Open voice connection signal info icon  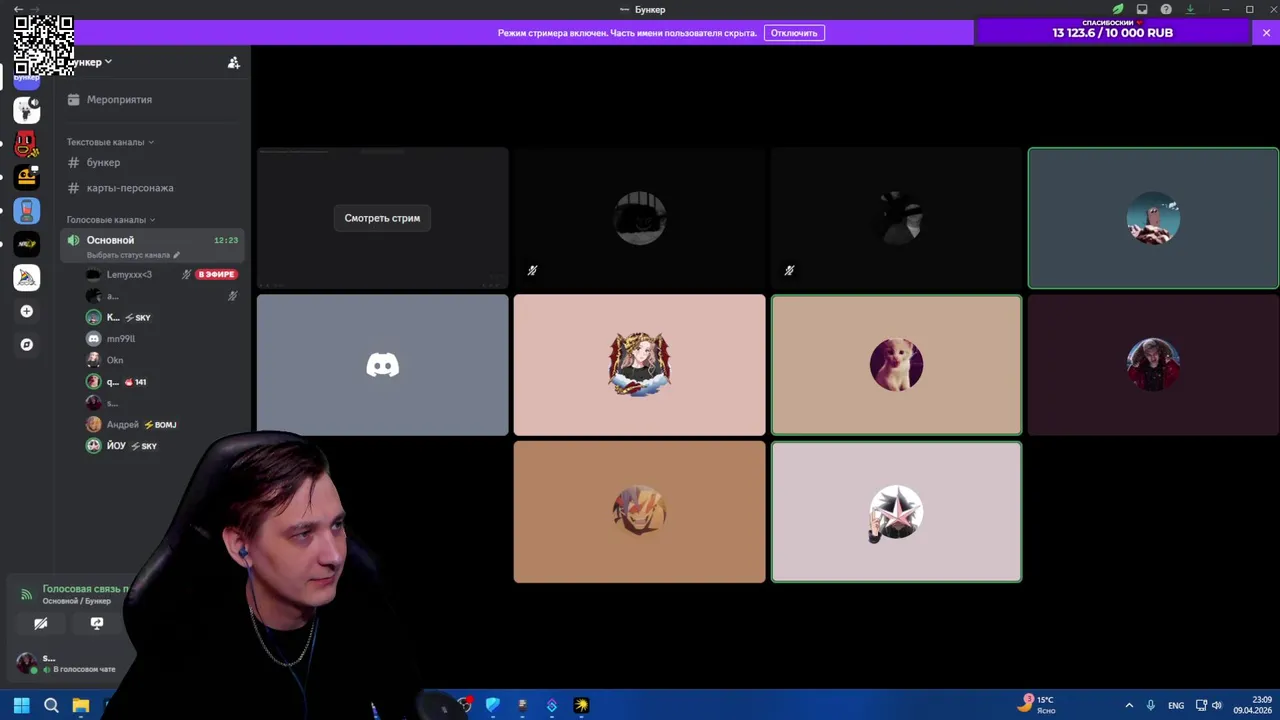pyautogui.click(x=27, y=594)
